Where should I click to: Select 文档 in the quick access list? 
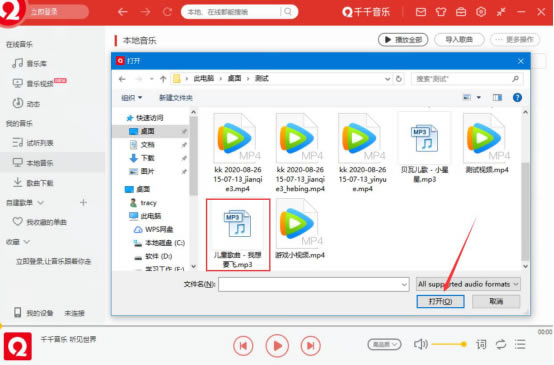[x=142, y=145]
